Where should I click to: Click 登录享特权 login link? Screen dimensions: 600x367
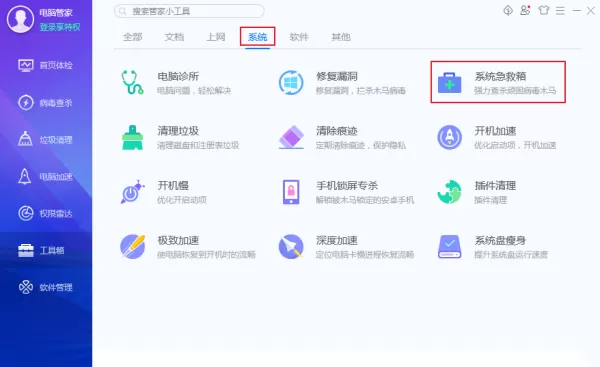pos(60,27)
